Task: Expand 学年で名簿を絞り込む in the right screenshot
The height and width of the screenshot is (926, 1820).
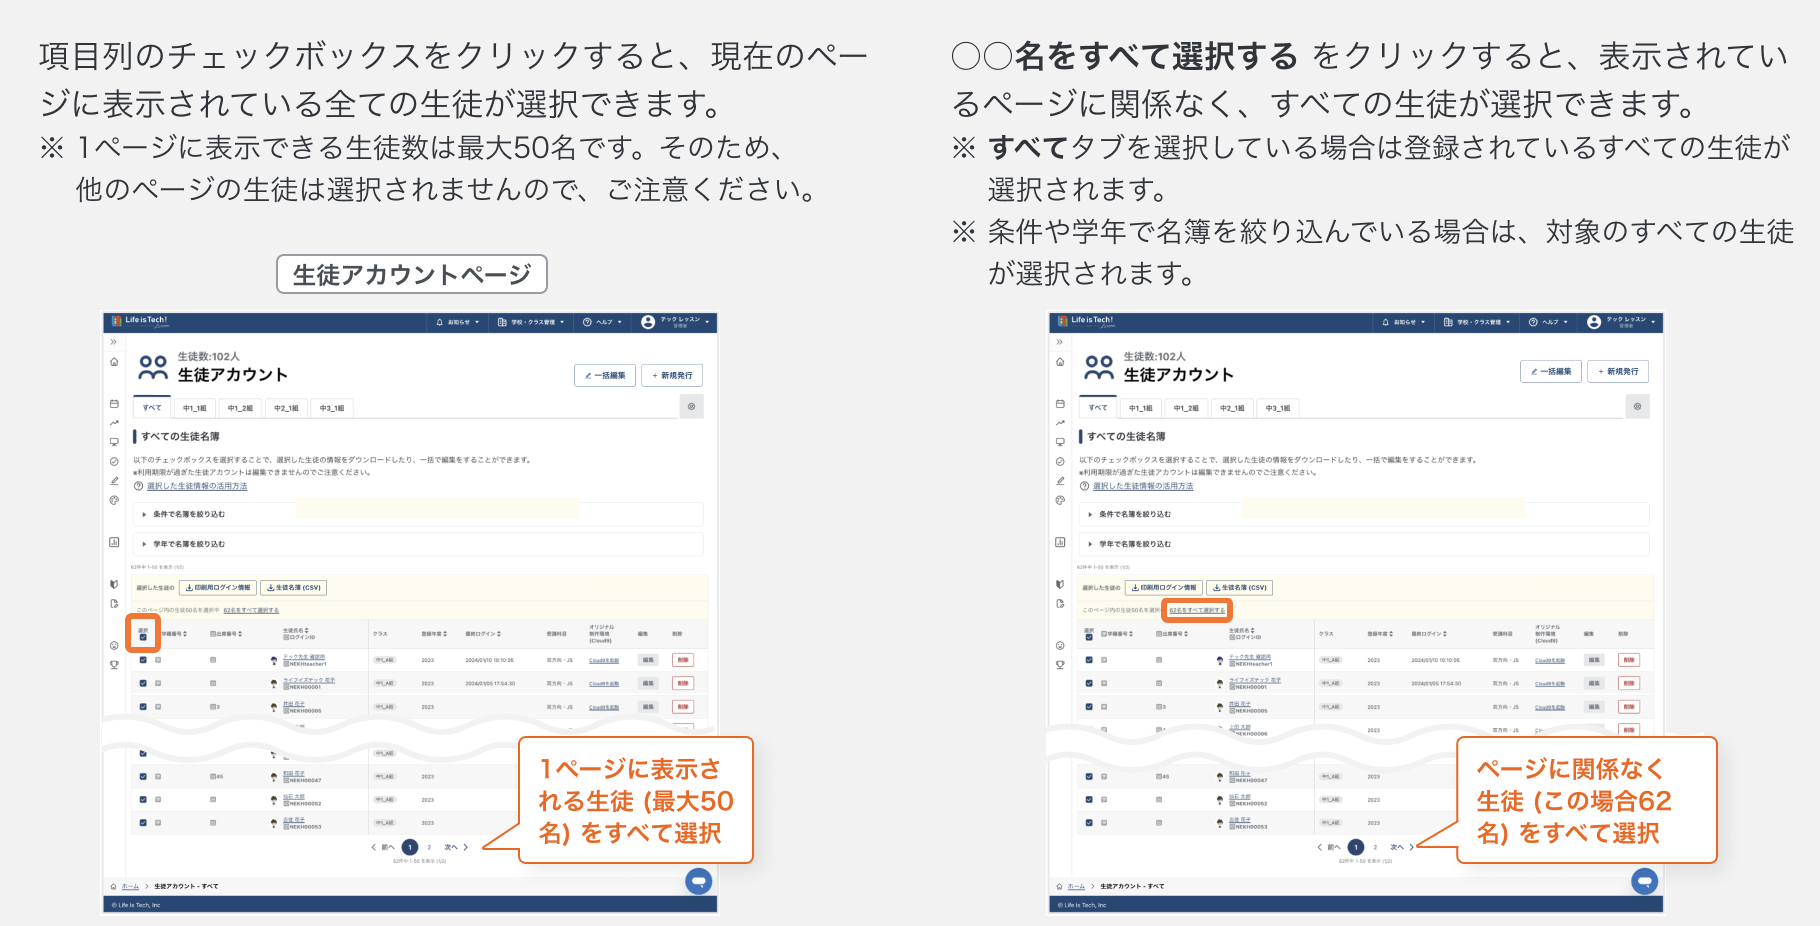Action: 1134,544
